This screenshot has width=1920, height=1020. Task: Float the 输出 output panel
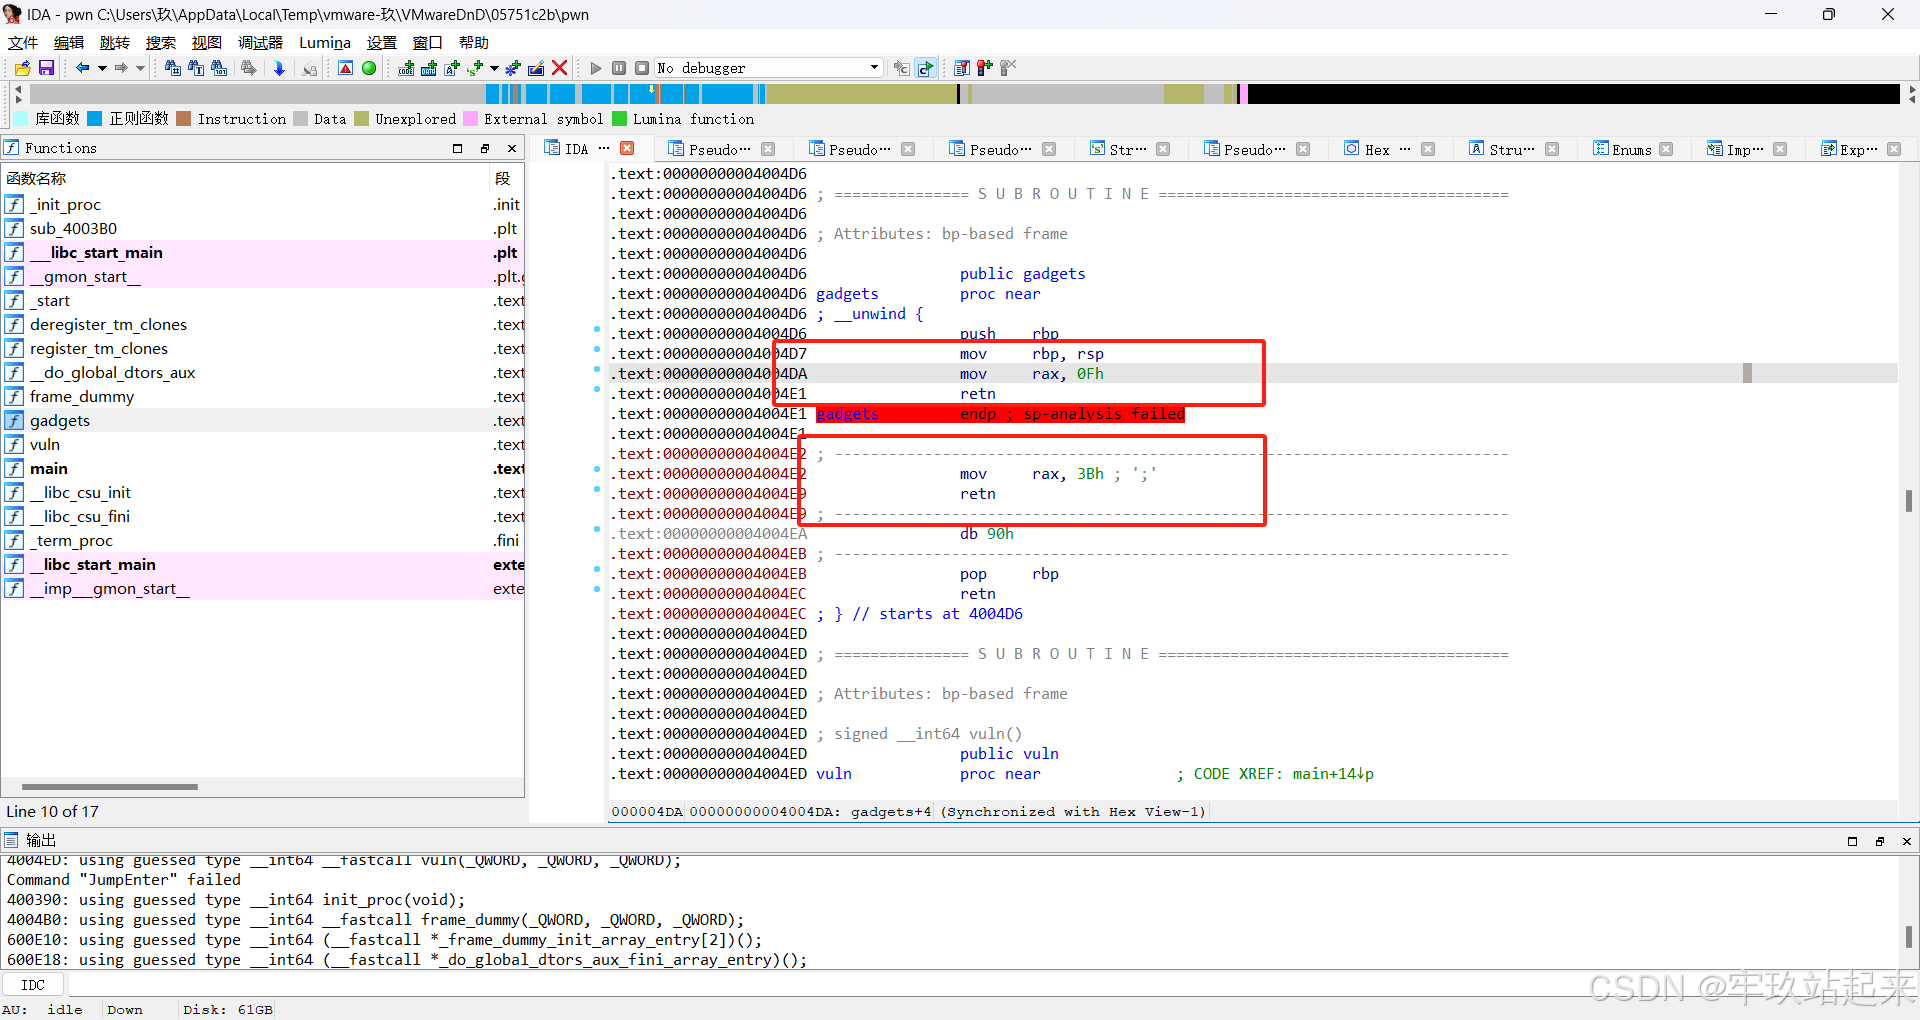(x=1879, y=841)
